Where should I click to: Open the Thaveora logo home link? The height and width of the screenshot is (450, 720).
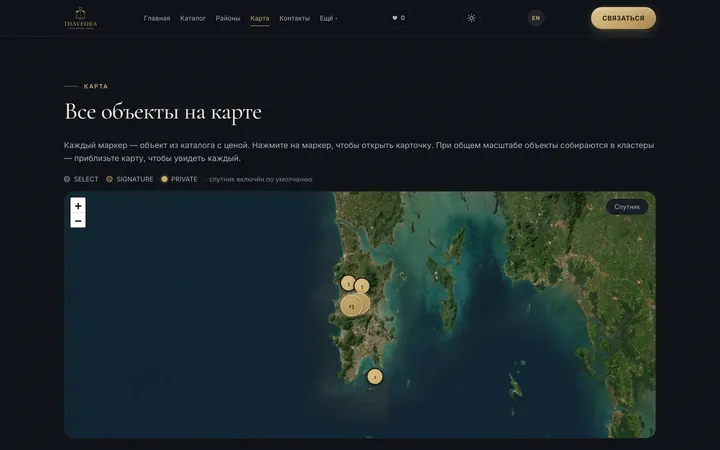80,18
